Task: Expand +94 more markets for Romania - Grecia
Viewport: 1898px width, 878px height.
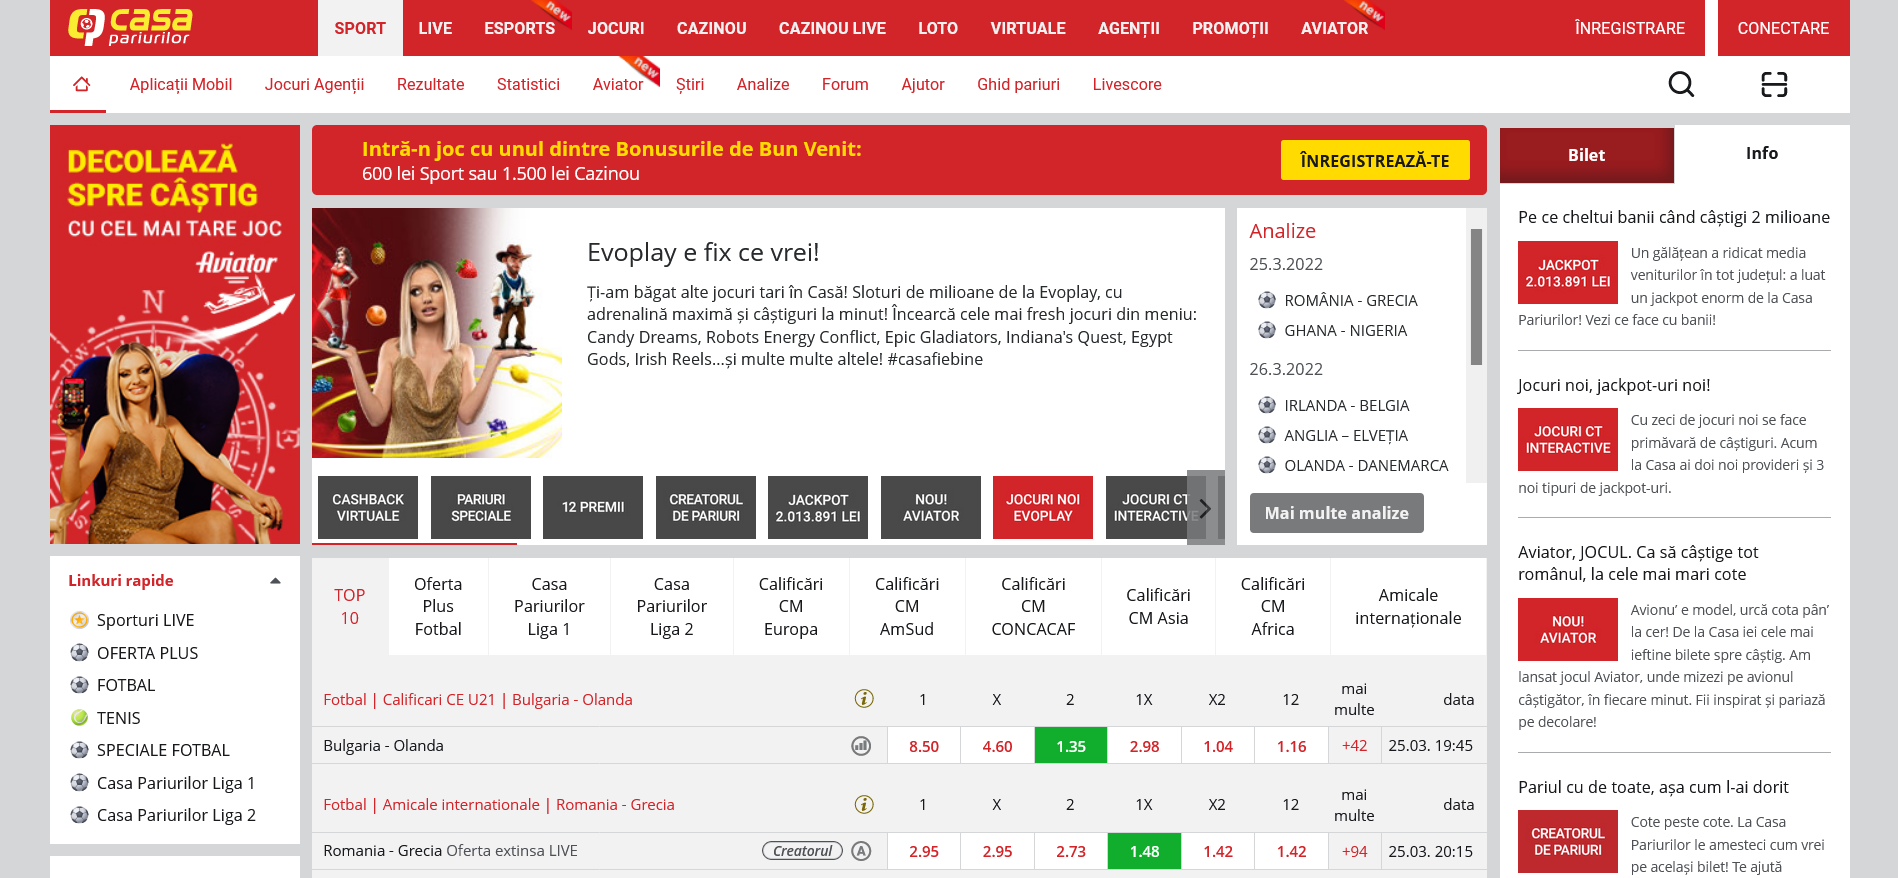Action: click(x=1354, y=851)
